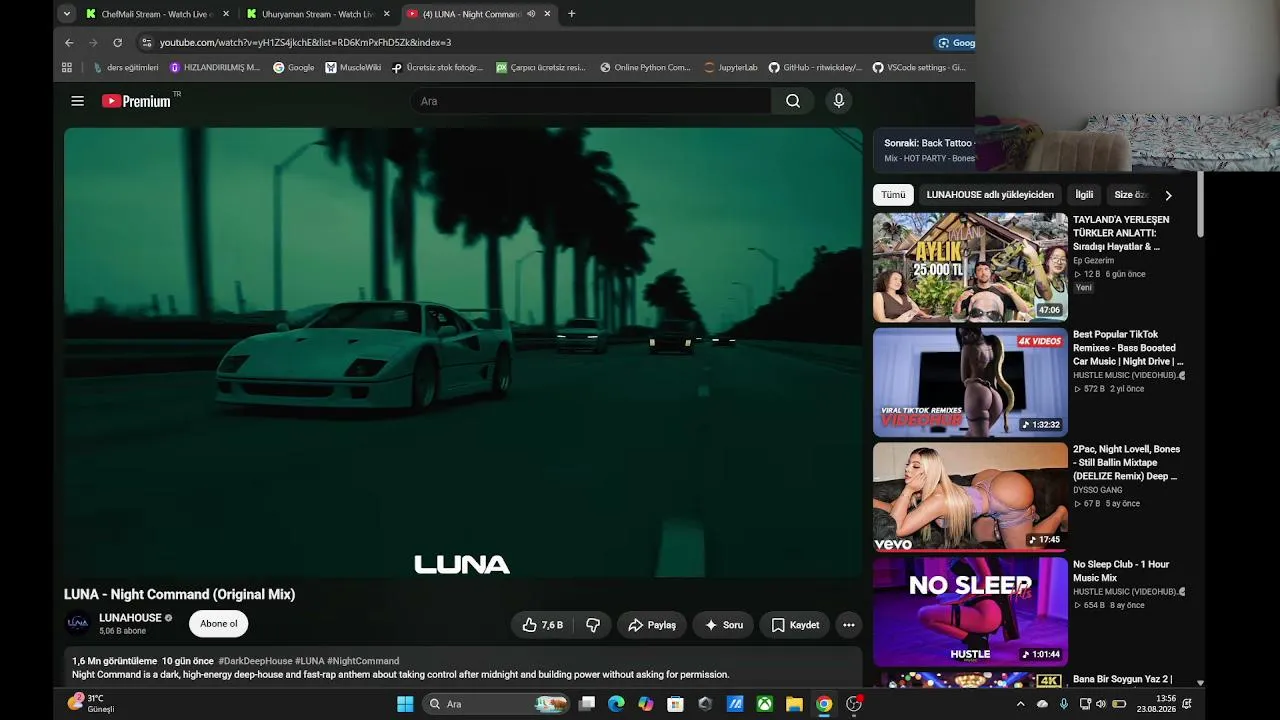Open the apps grid in bookmarks bar
The height and width of the screenshot is (720, 1280).
click(67, 68)
